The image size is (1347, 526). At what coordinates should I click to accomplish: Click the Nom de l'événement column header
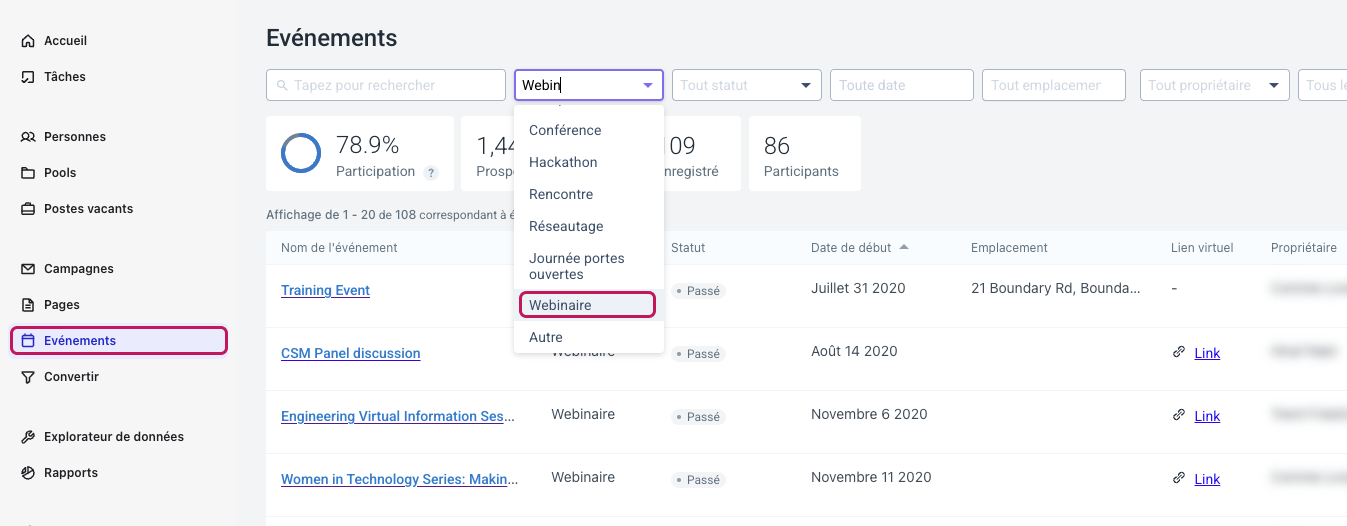(x=339, y=247)
